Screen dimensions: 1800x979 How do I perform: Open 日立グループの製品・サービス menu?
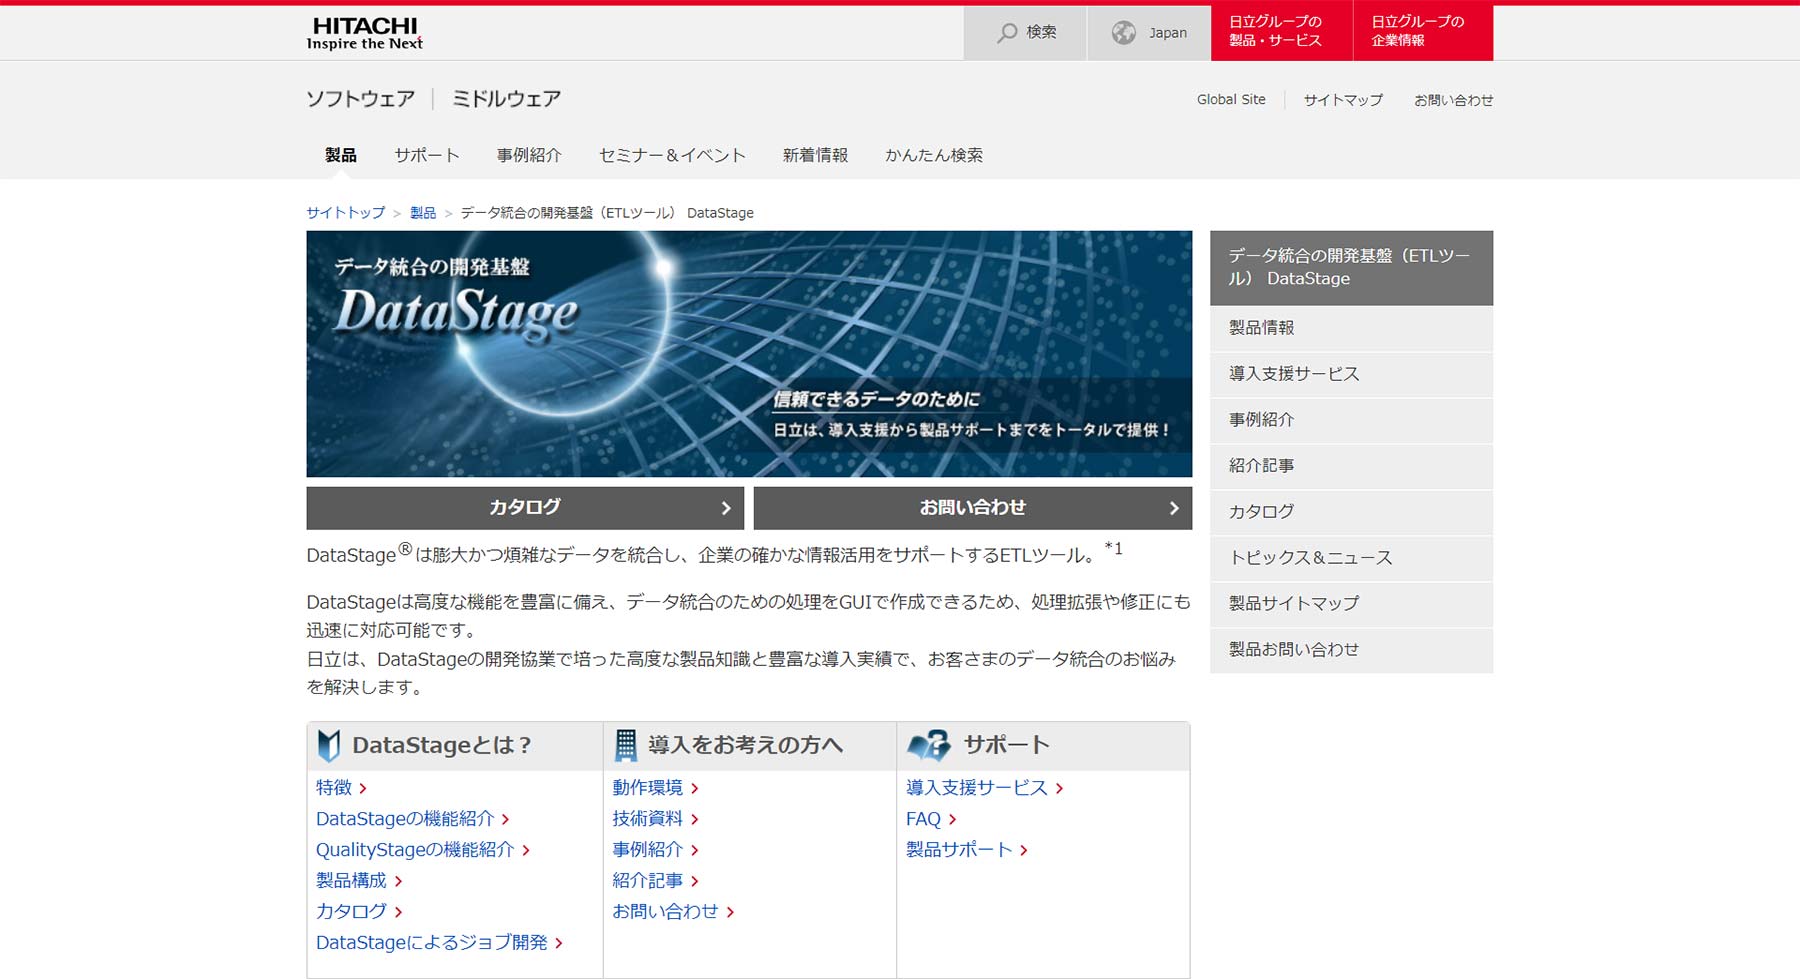click(1281, 32)
